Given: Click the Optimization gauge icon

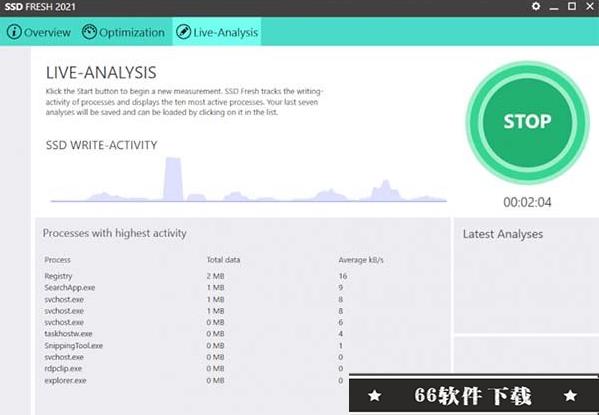Looking at the screenshot, I should (89, 32).
